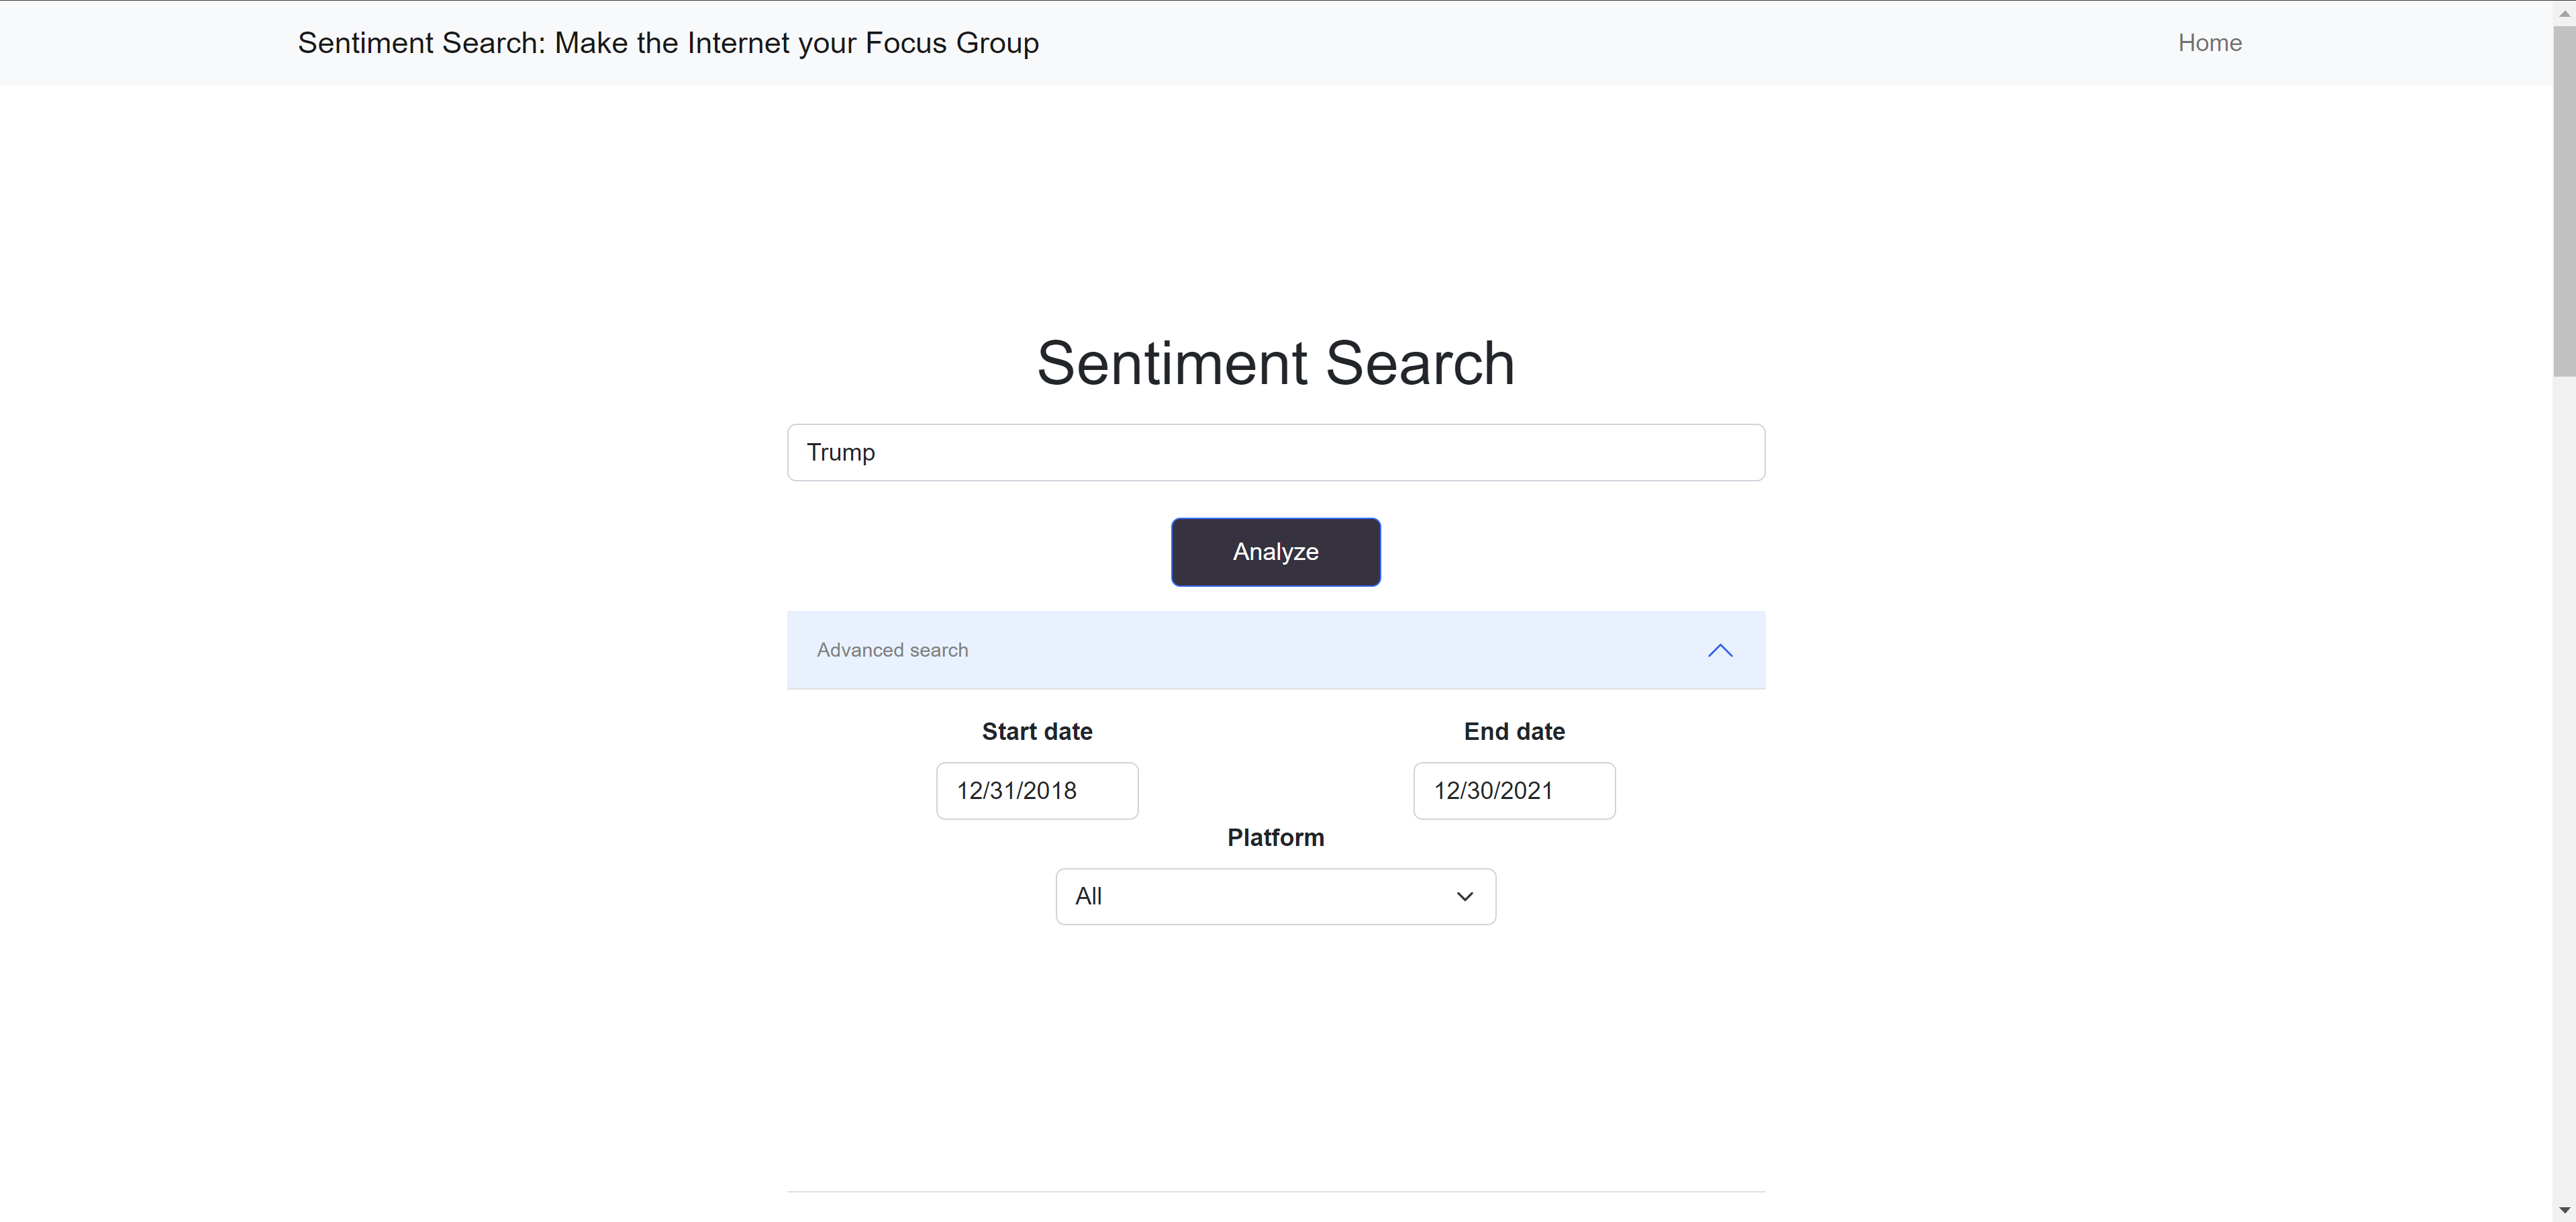This screenshot has width=2576, height=1222.
Task: Click the Advanced search header label
Action: click(x=892, y=650)
